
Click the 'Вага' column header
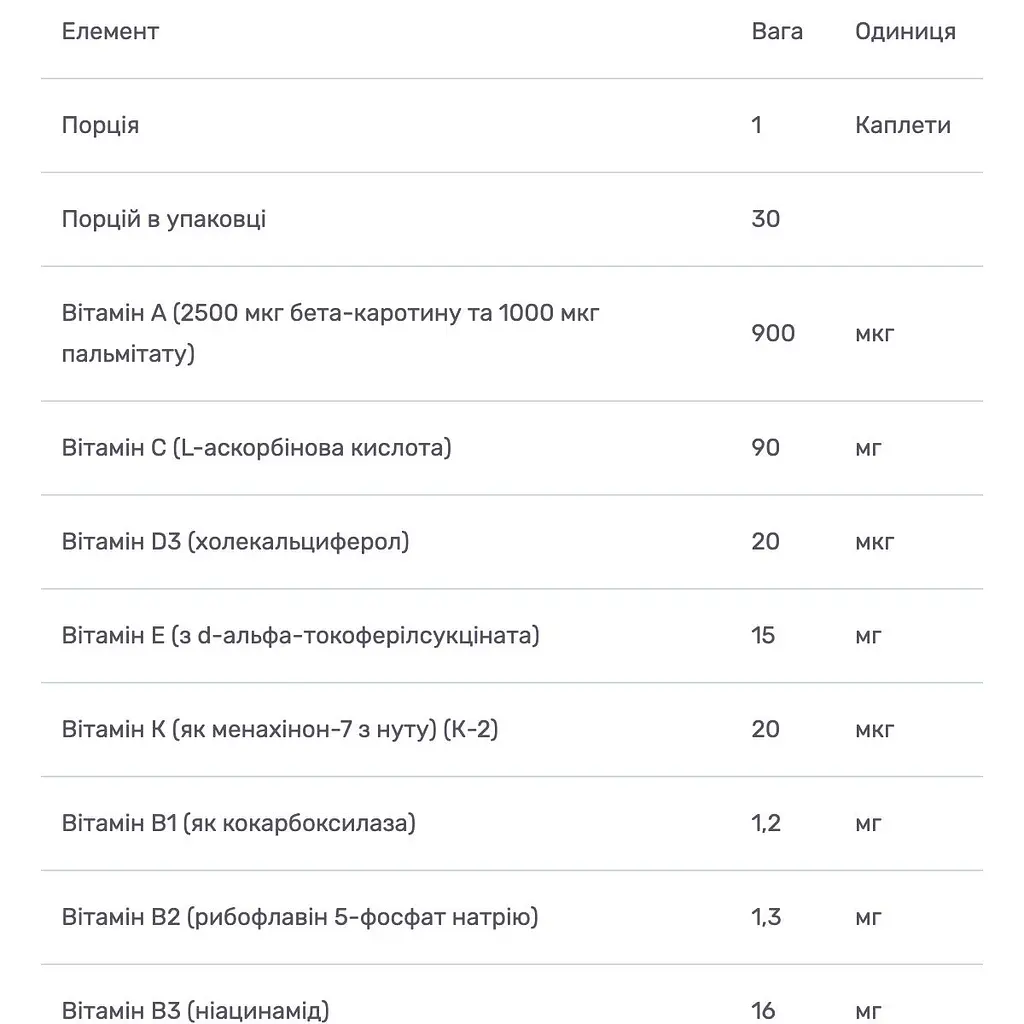(776, 31)
